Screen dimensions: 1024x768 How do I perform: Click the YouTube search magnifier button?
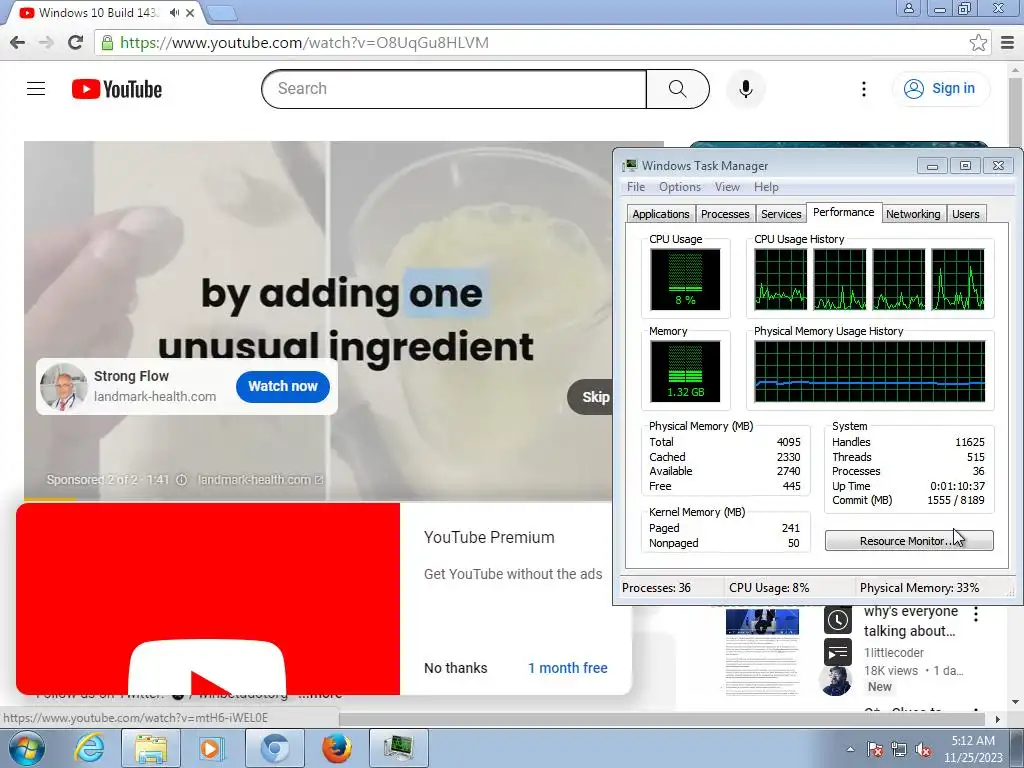pos(677,89)
